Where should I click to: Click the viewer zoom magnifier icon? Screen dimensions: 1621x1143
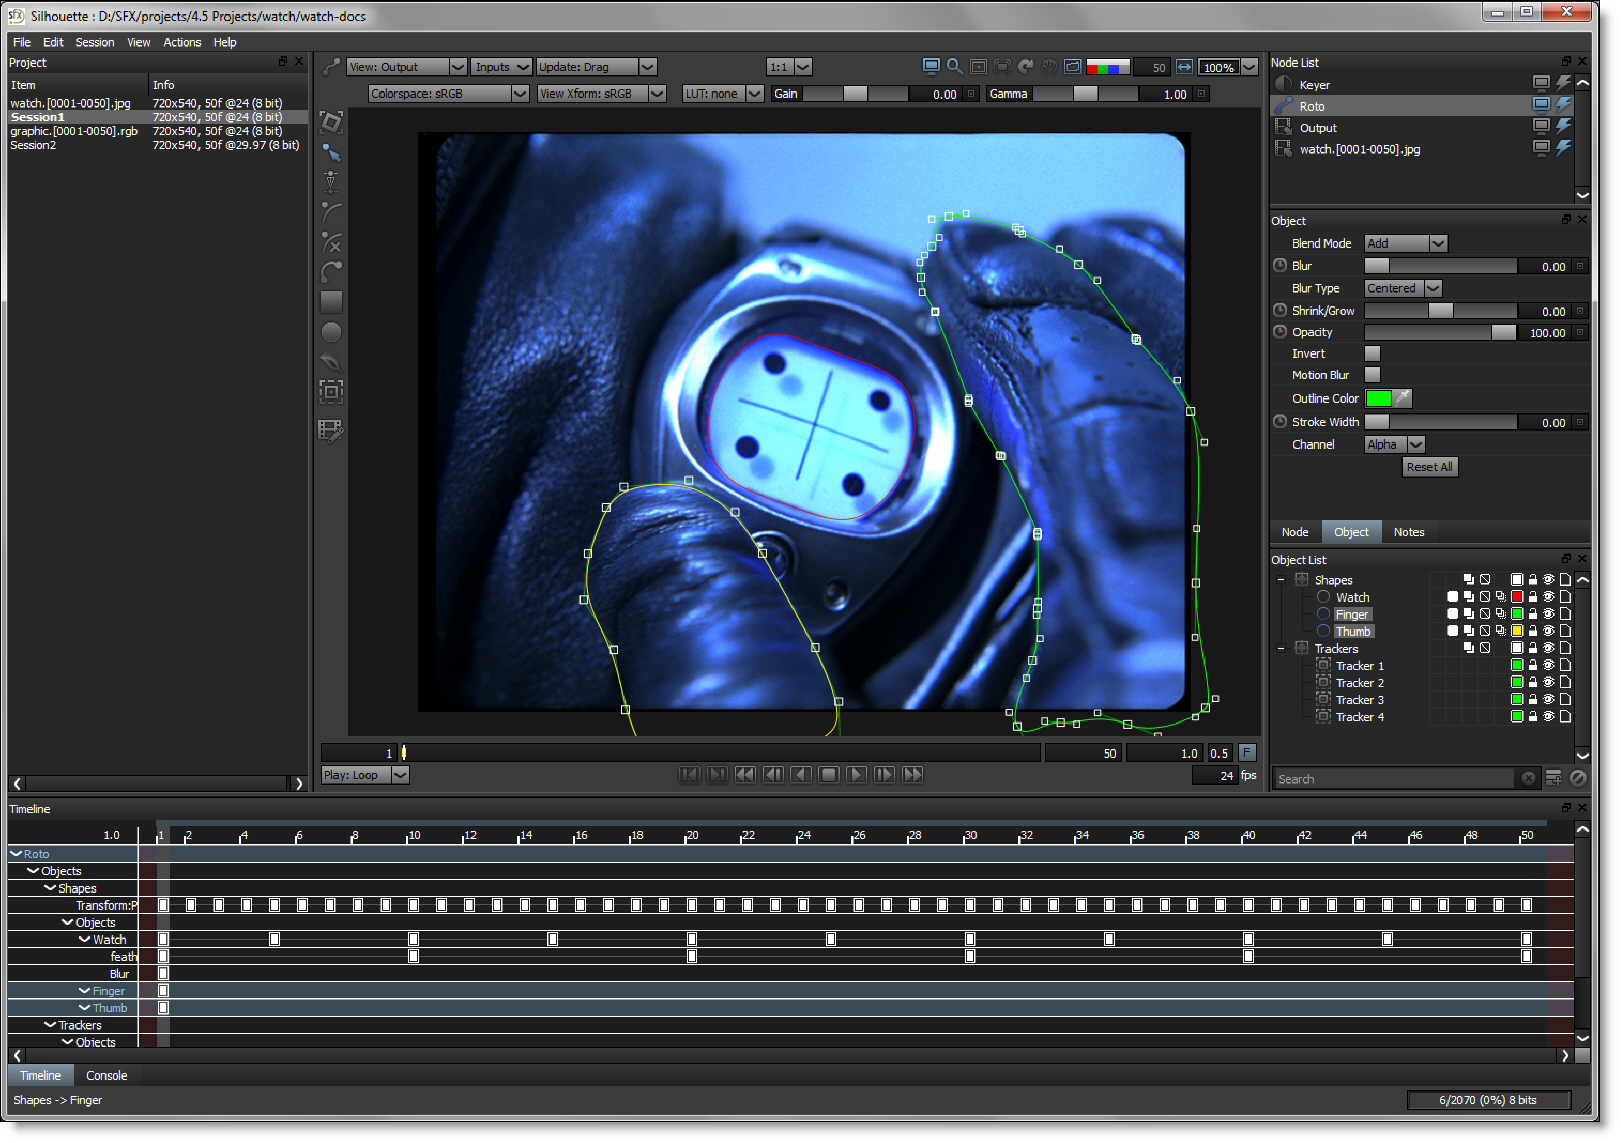point(955,67)
